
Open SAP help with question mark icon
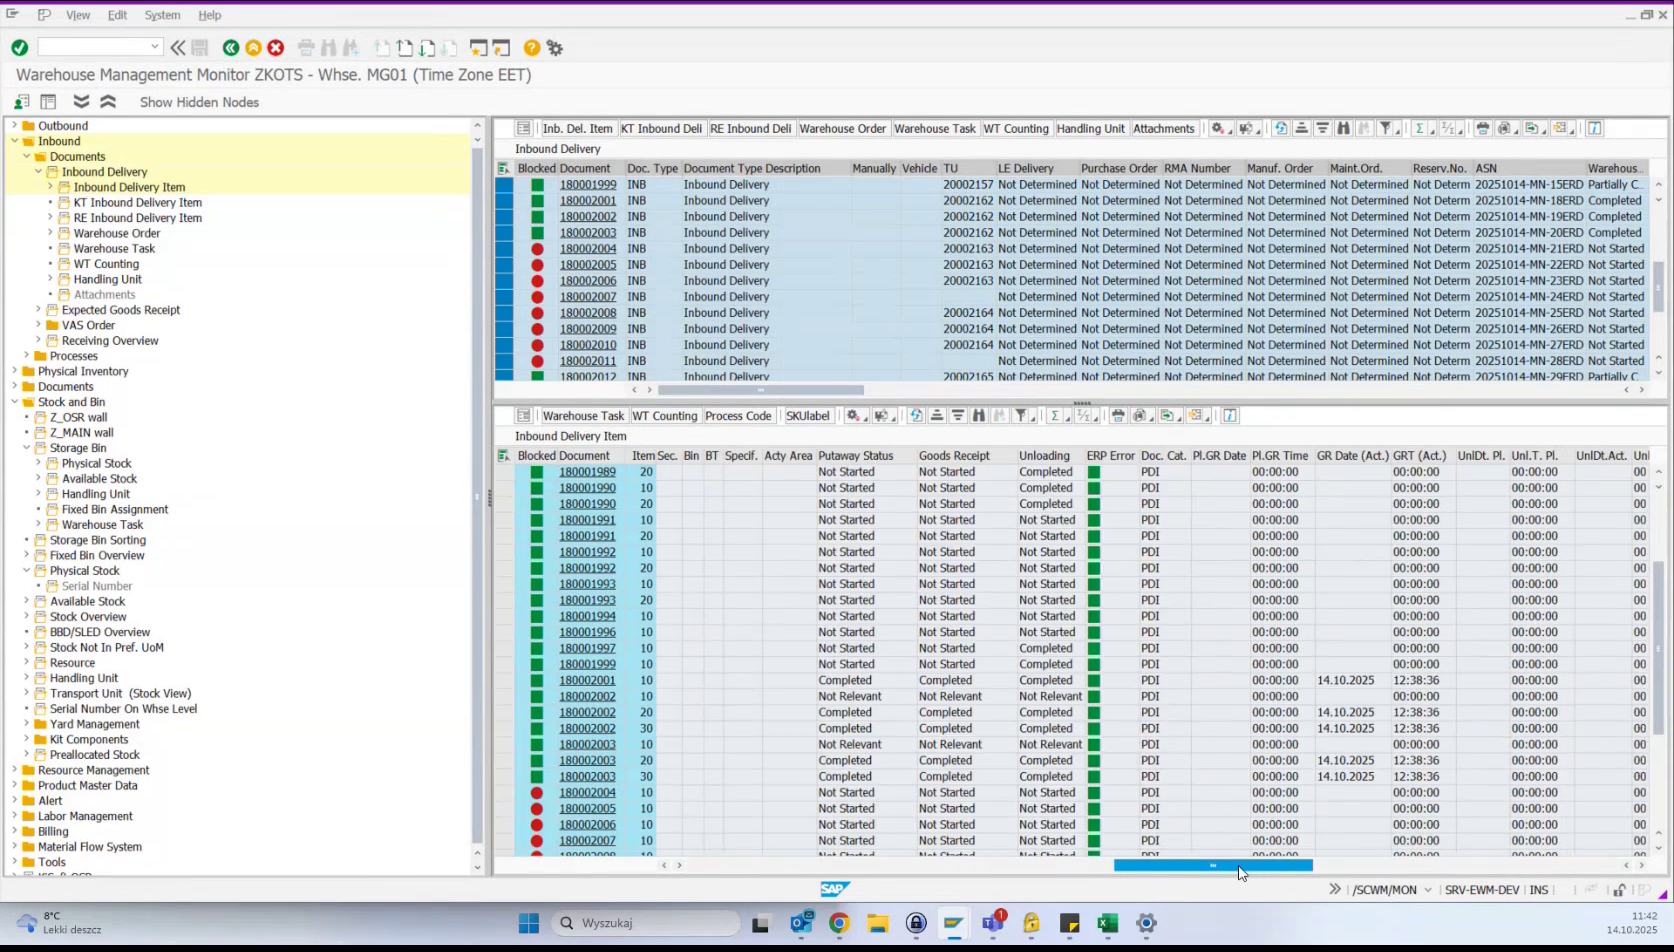tap(532, 47)
